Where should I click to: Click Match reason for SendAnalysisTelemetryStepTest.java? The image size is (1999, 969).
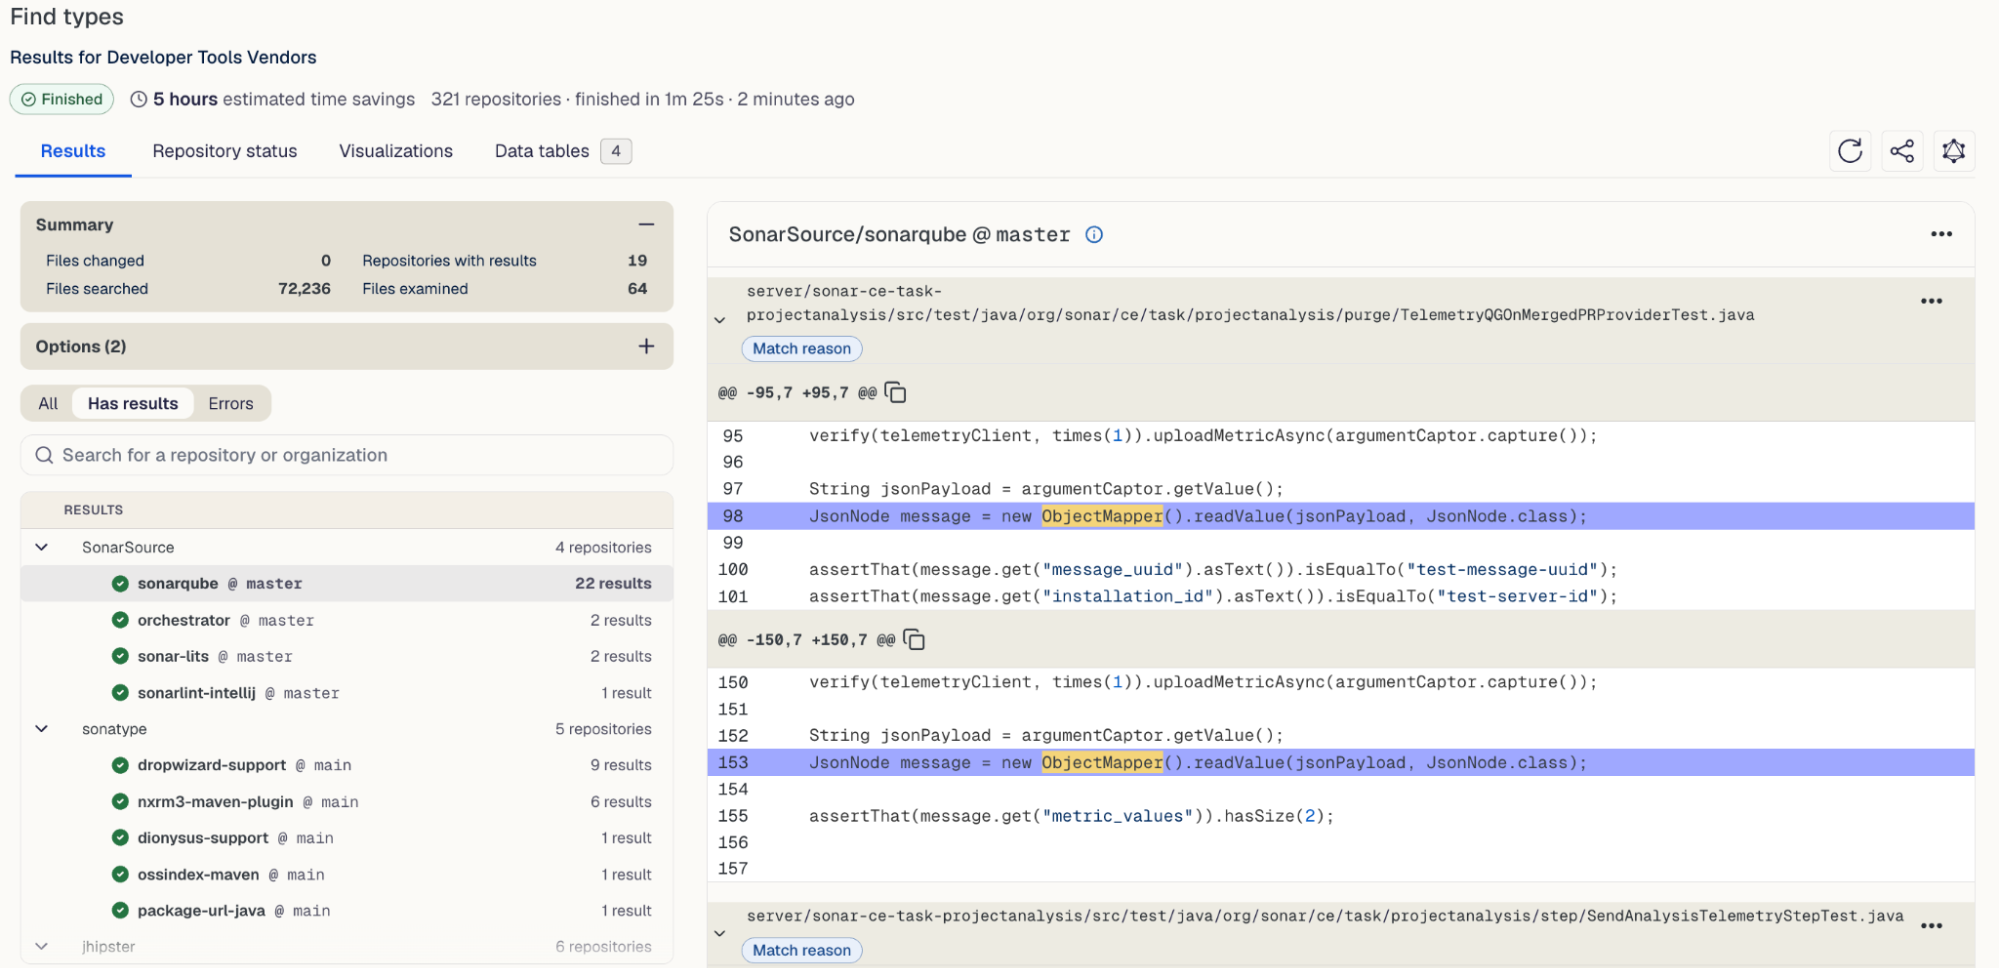tap(802, 951)
